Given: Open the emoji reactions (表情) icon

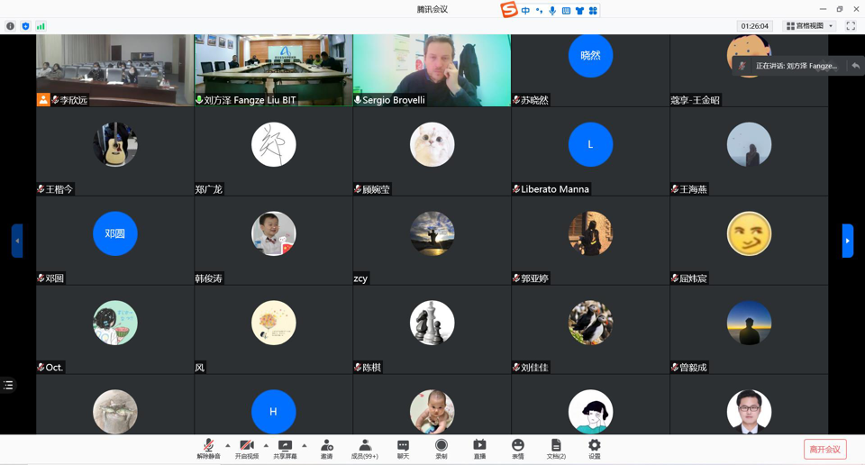Looking at the screenshot, I should coord(517,447).
